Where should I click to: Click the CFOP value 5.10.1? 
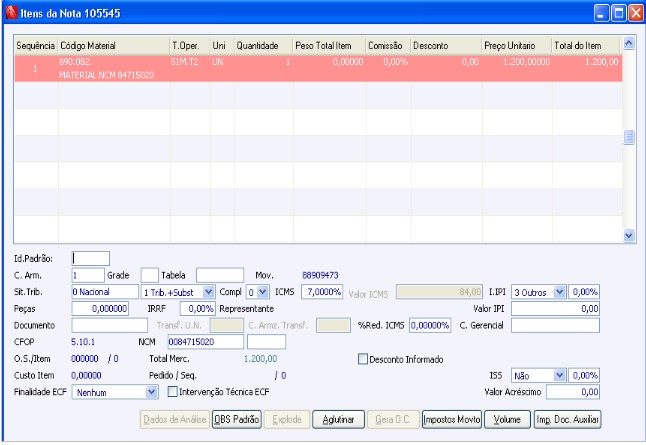pos(83,342)
